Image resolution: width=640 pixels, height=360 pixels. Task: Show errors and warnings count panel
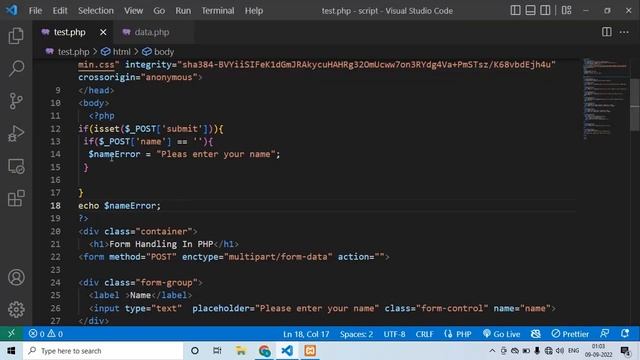[x=46, y=334]
